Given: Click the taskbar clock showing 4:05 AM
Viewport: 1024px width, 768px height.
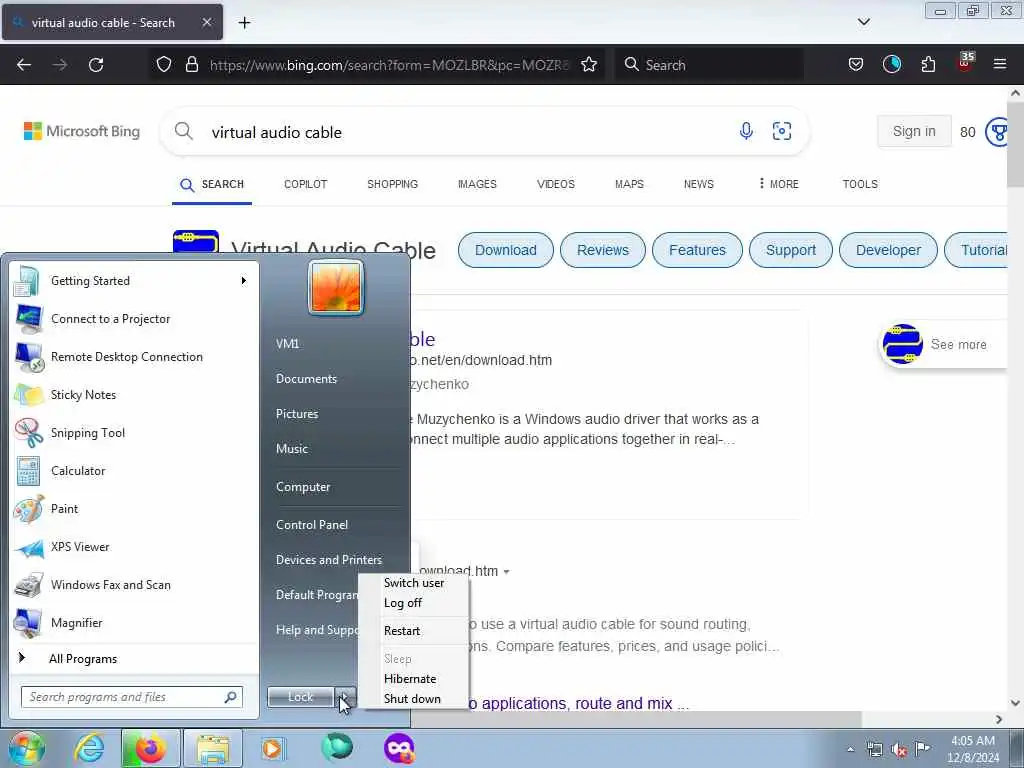Looking at the screenshot, I should click(x=973, y=749).
